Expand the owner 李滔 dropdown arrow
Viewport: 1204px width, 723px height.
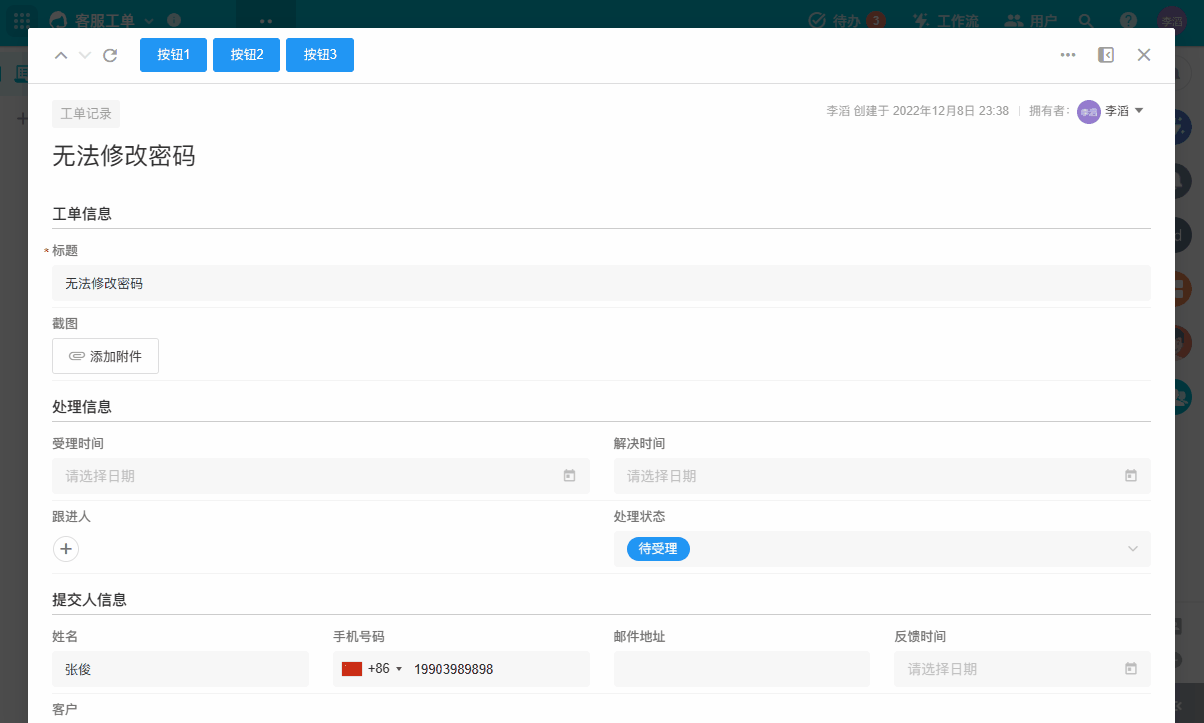pyautogui.click(x=1139, y=111)
